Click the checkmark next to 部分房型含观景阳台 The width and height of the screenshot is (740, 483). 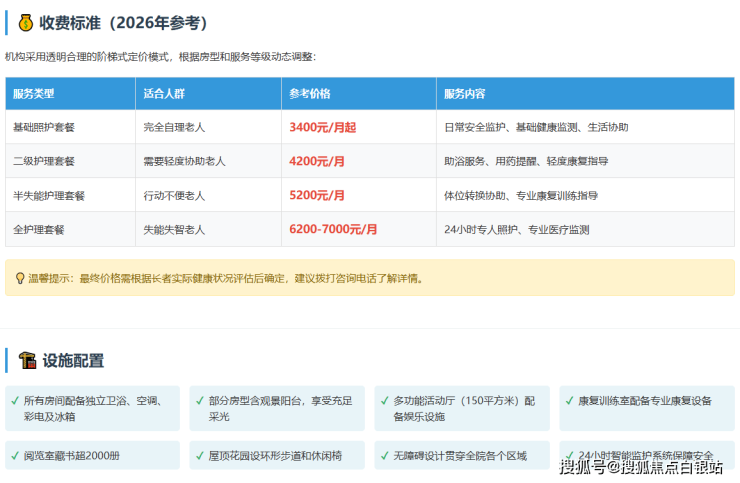(199, 400)
